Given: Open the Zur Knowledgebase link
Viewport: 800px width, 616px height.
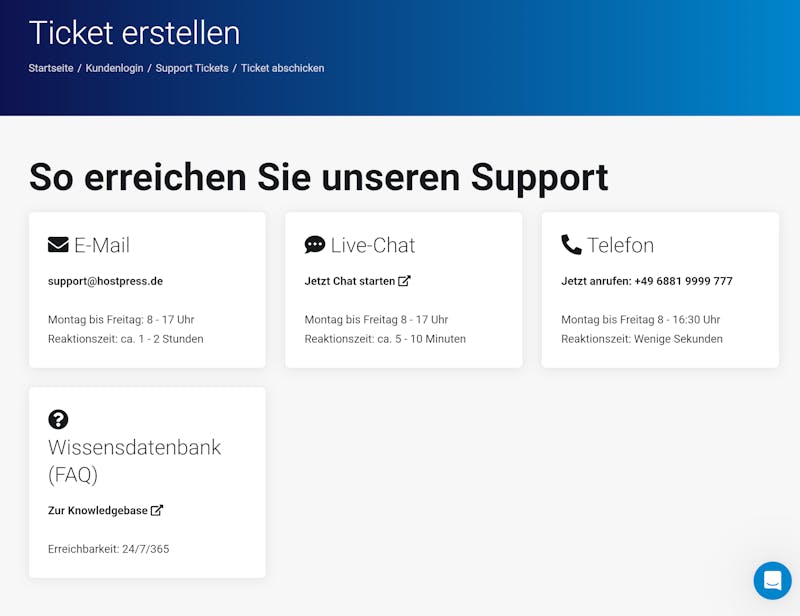Looking at the screenshot, I should 98,510.
